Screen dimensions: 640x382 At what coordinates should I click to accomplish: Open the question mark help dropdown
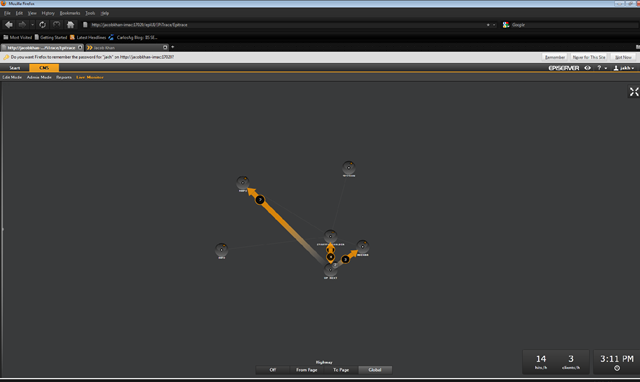click(602, 68)
